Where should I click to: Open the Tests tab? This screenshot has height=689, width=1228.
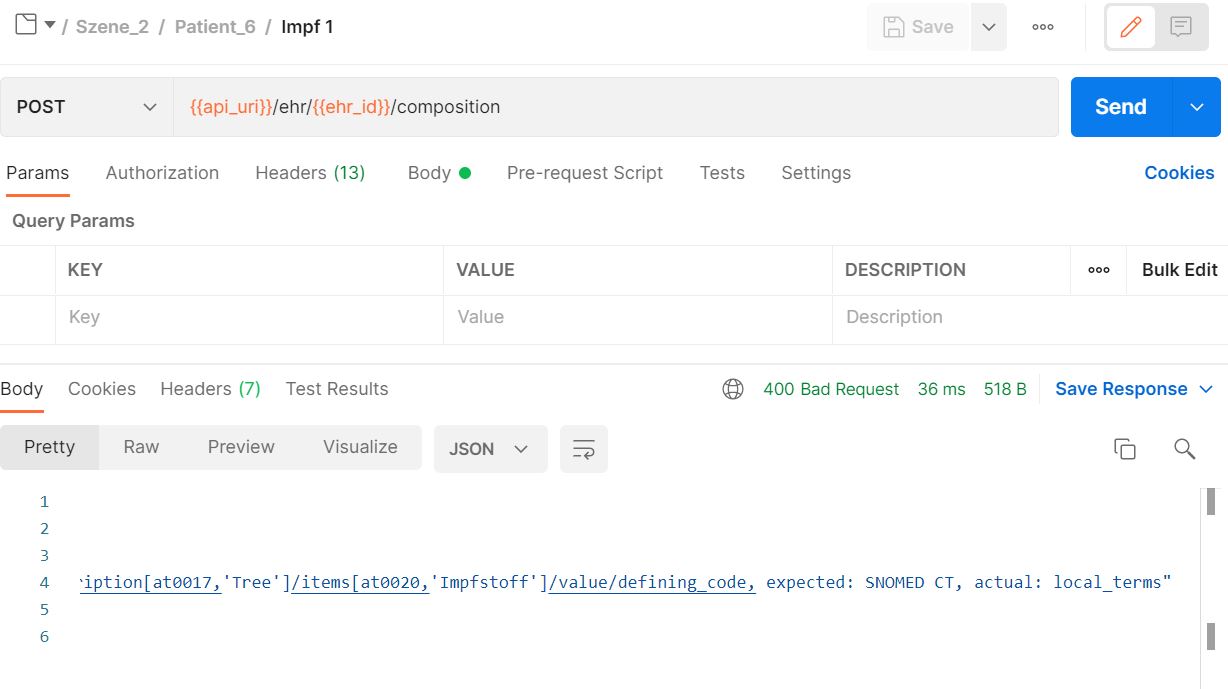pos(722,173)
